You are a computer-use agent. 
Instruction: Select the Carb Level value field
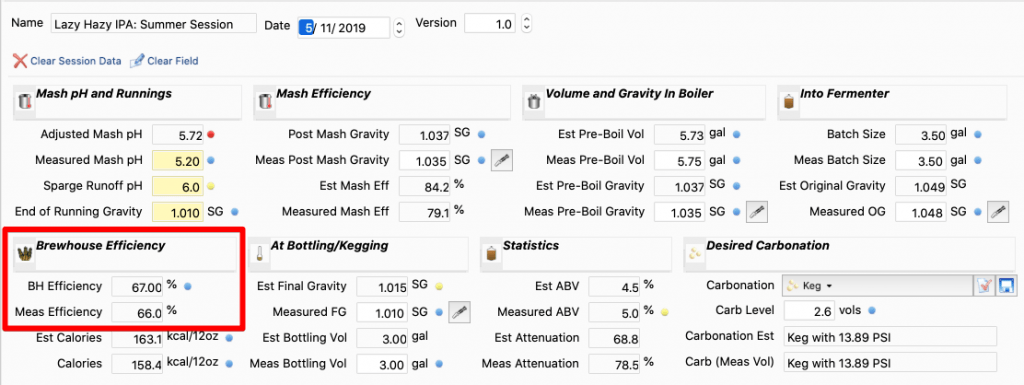pyautogui.click(x=809, y=311)
